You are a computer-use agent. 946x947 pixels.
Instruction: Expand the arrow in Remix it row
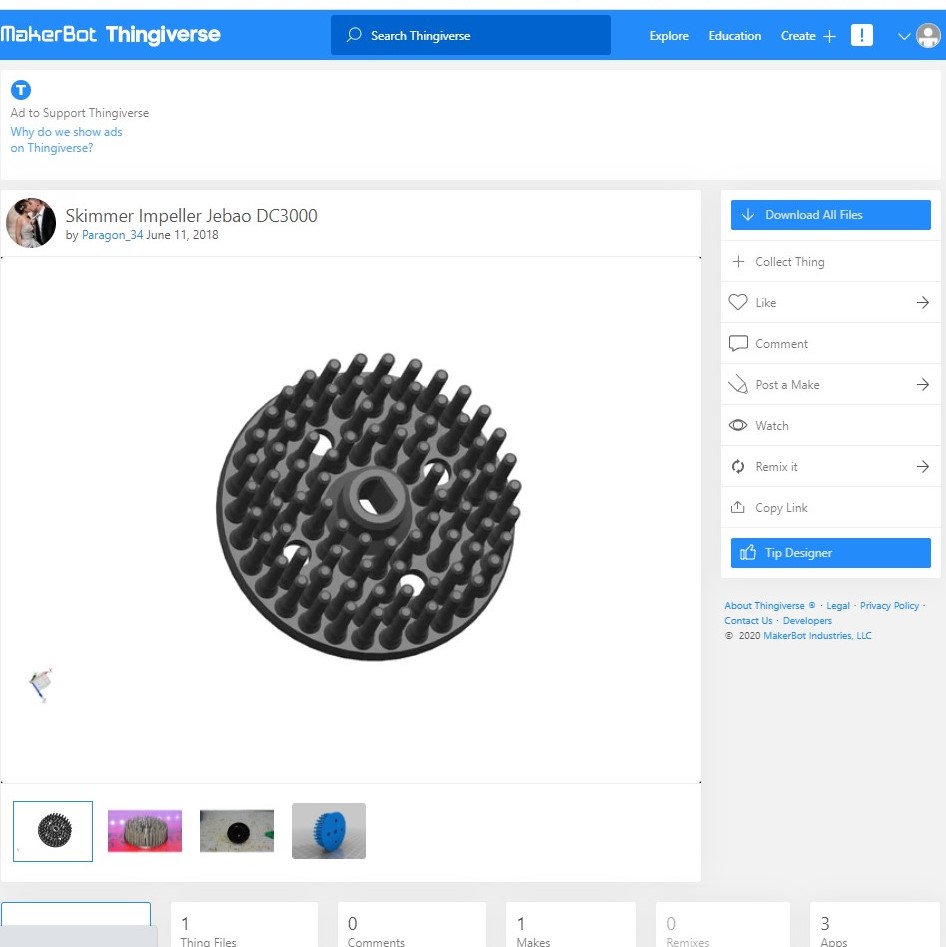click(x=922, y=466)
